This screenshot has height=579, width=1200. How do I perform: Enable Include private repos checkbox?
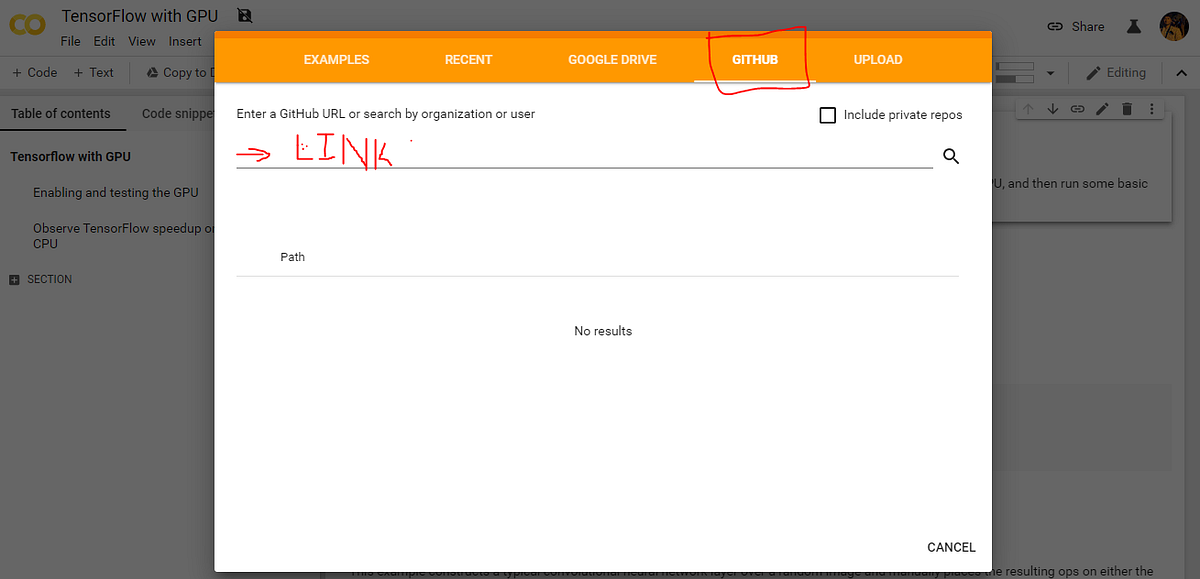(x=827, y=115)
